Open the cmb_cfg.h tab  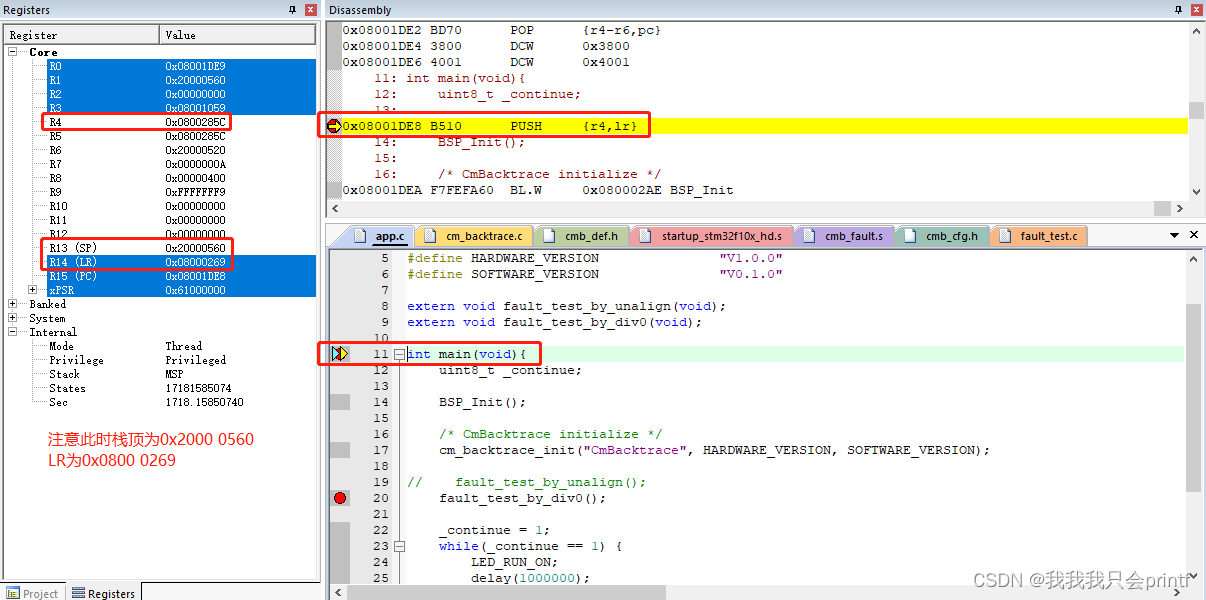[942, 237]
